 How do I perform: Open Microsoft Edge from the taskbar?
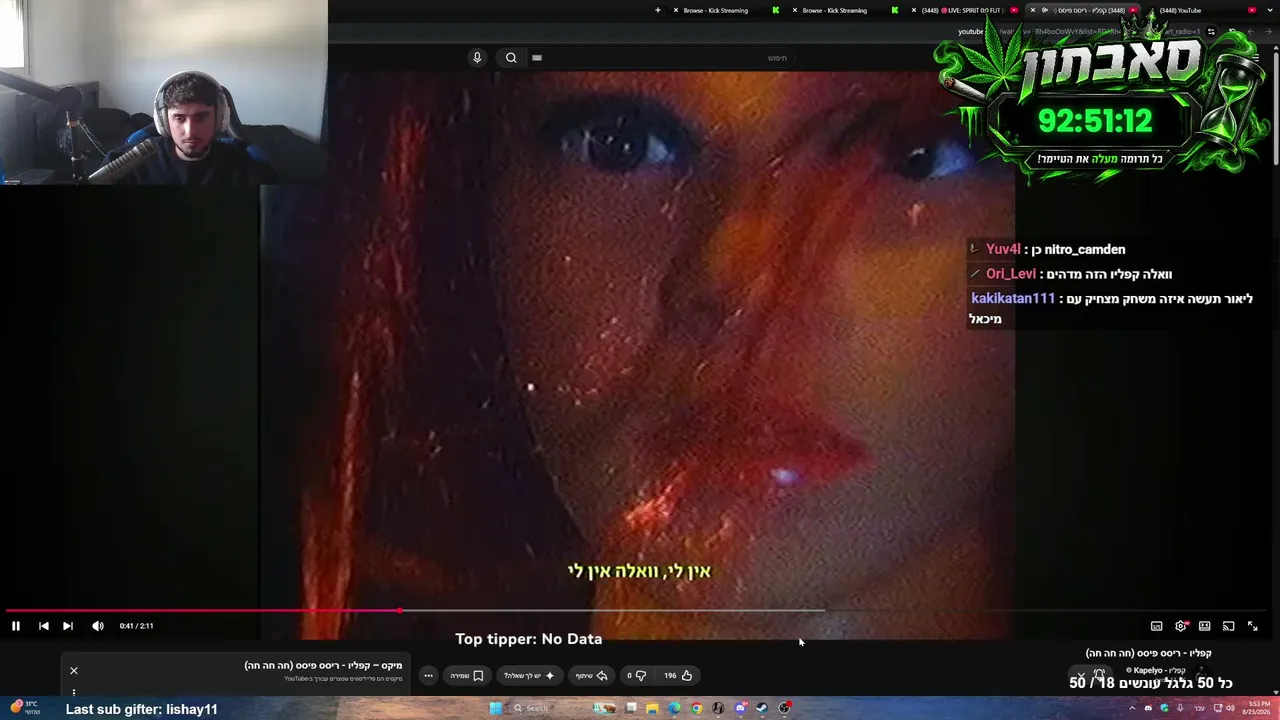click(x=674, y=708)
